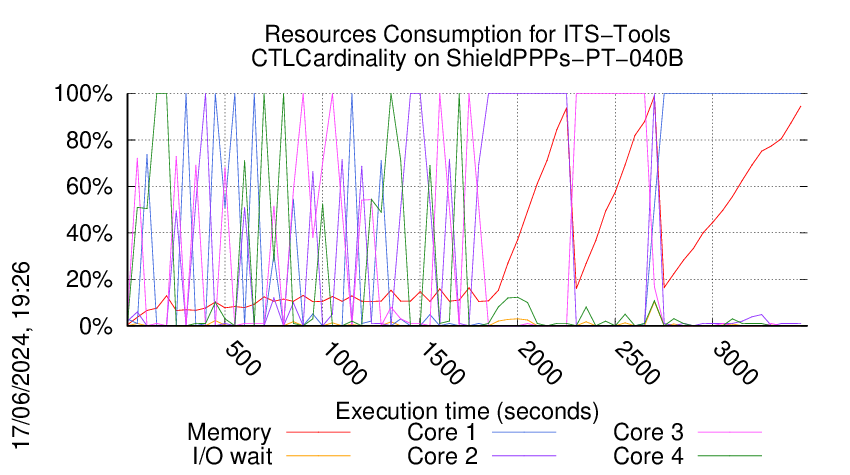
Task: Click the Core 2 legend label
Action: pyautogui.click(x=442, y=456)
